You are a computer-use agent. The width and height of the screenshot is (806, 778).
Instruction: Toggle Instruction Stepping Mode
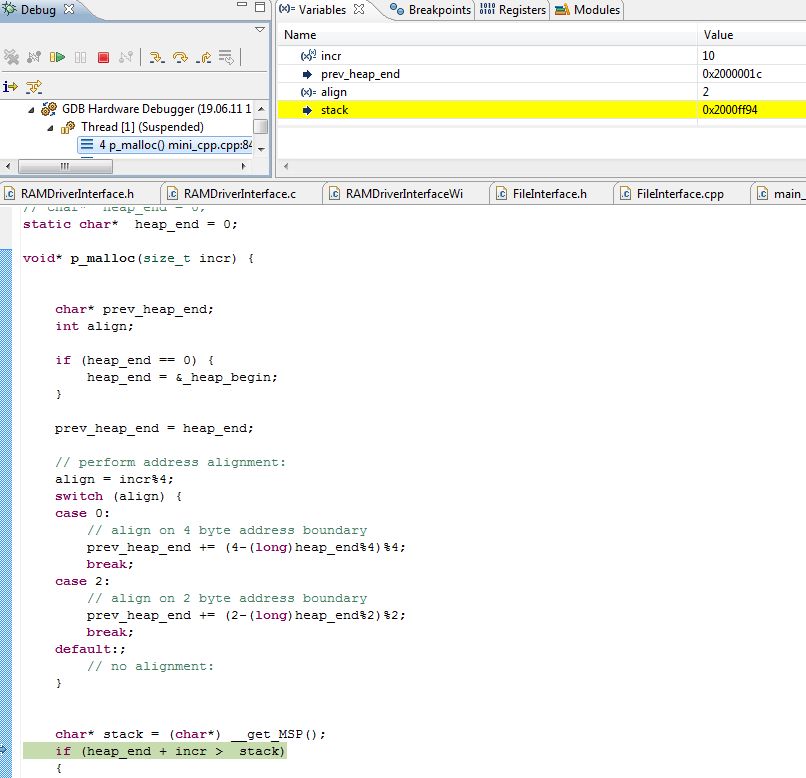tap(11, 87)
